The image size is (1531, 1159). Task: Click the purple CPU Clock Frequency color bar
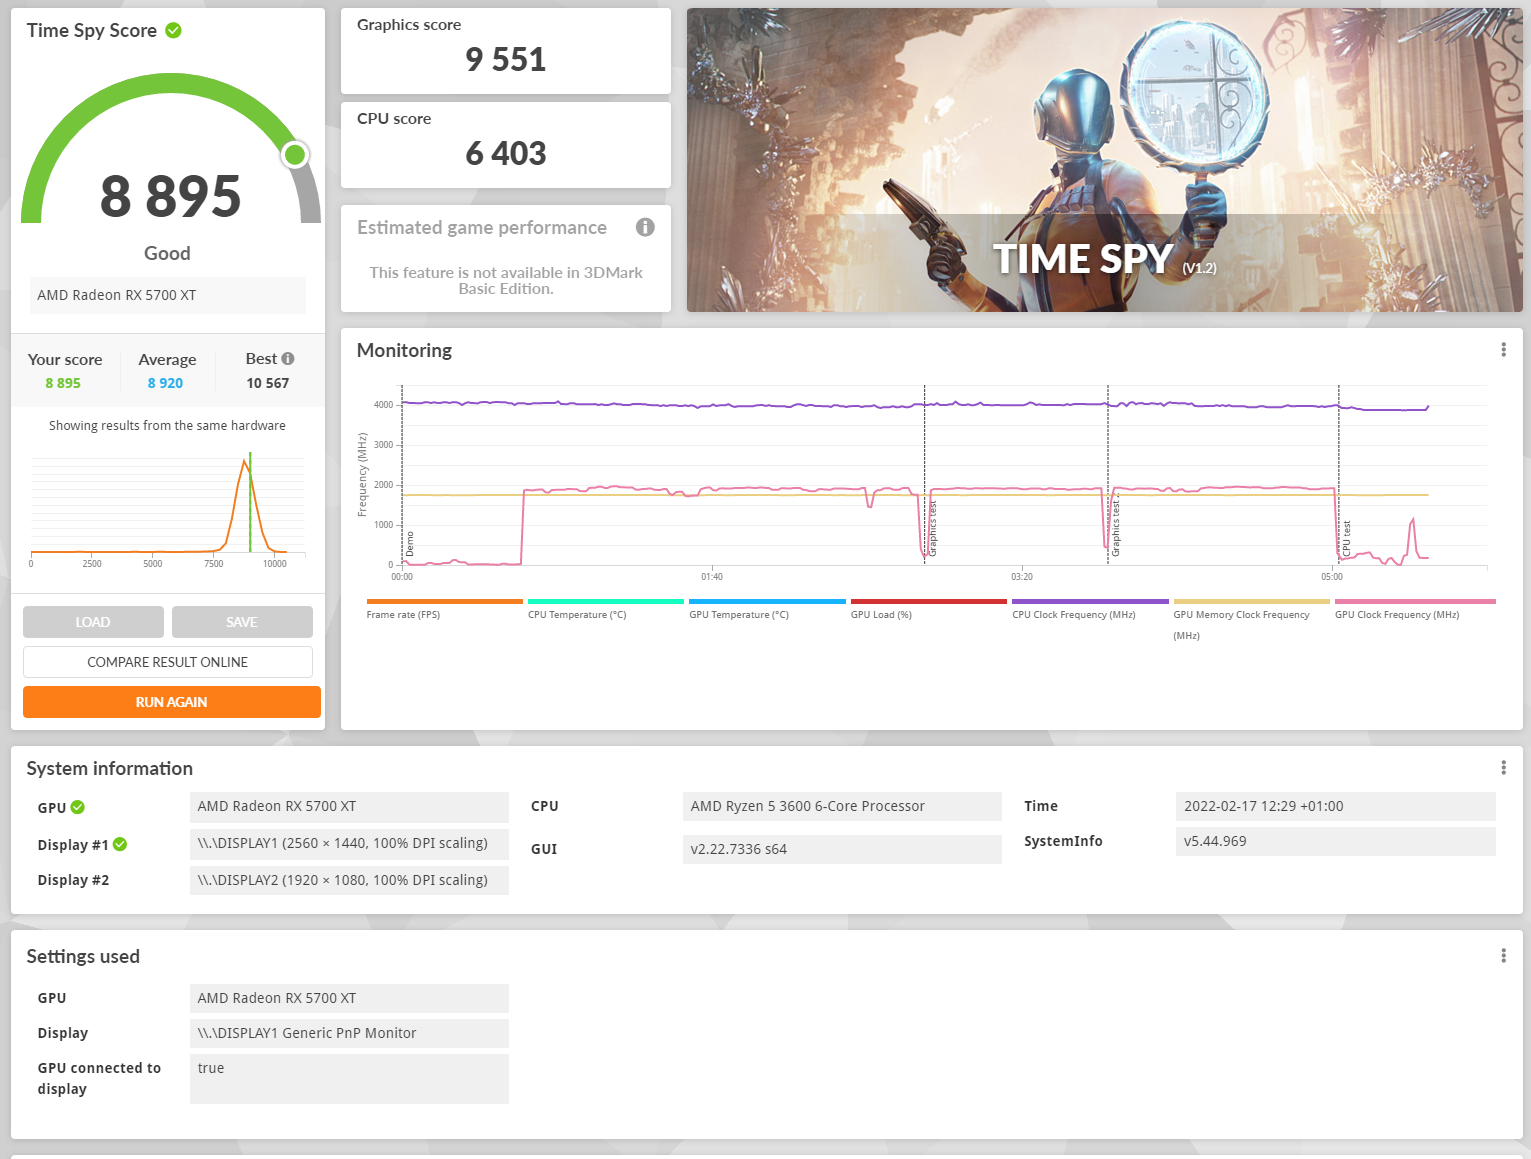coord(1090,601)
